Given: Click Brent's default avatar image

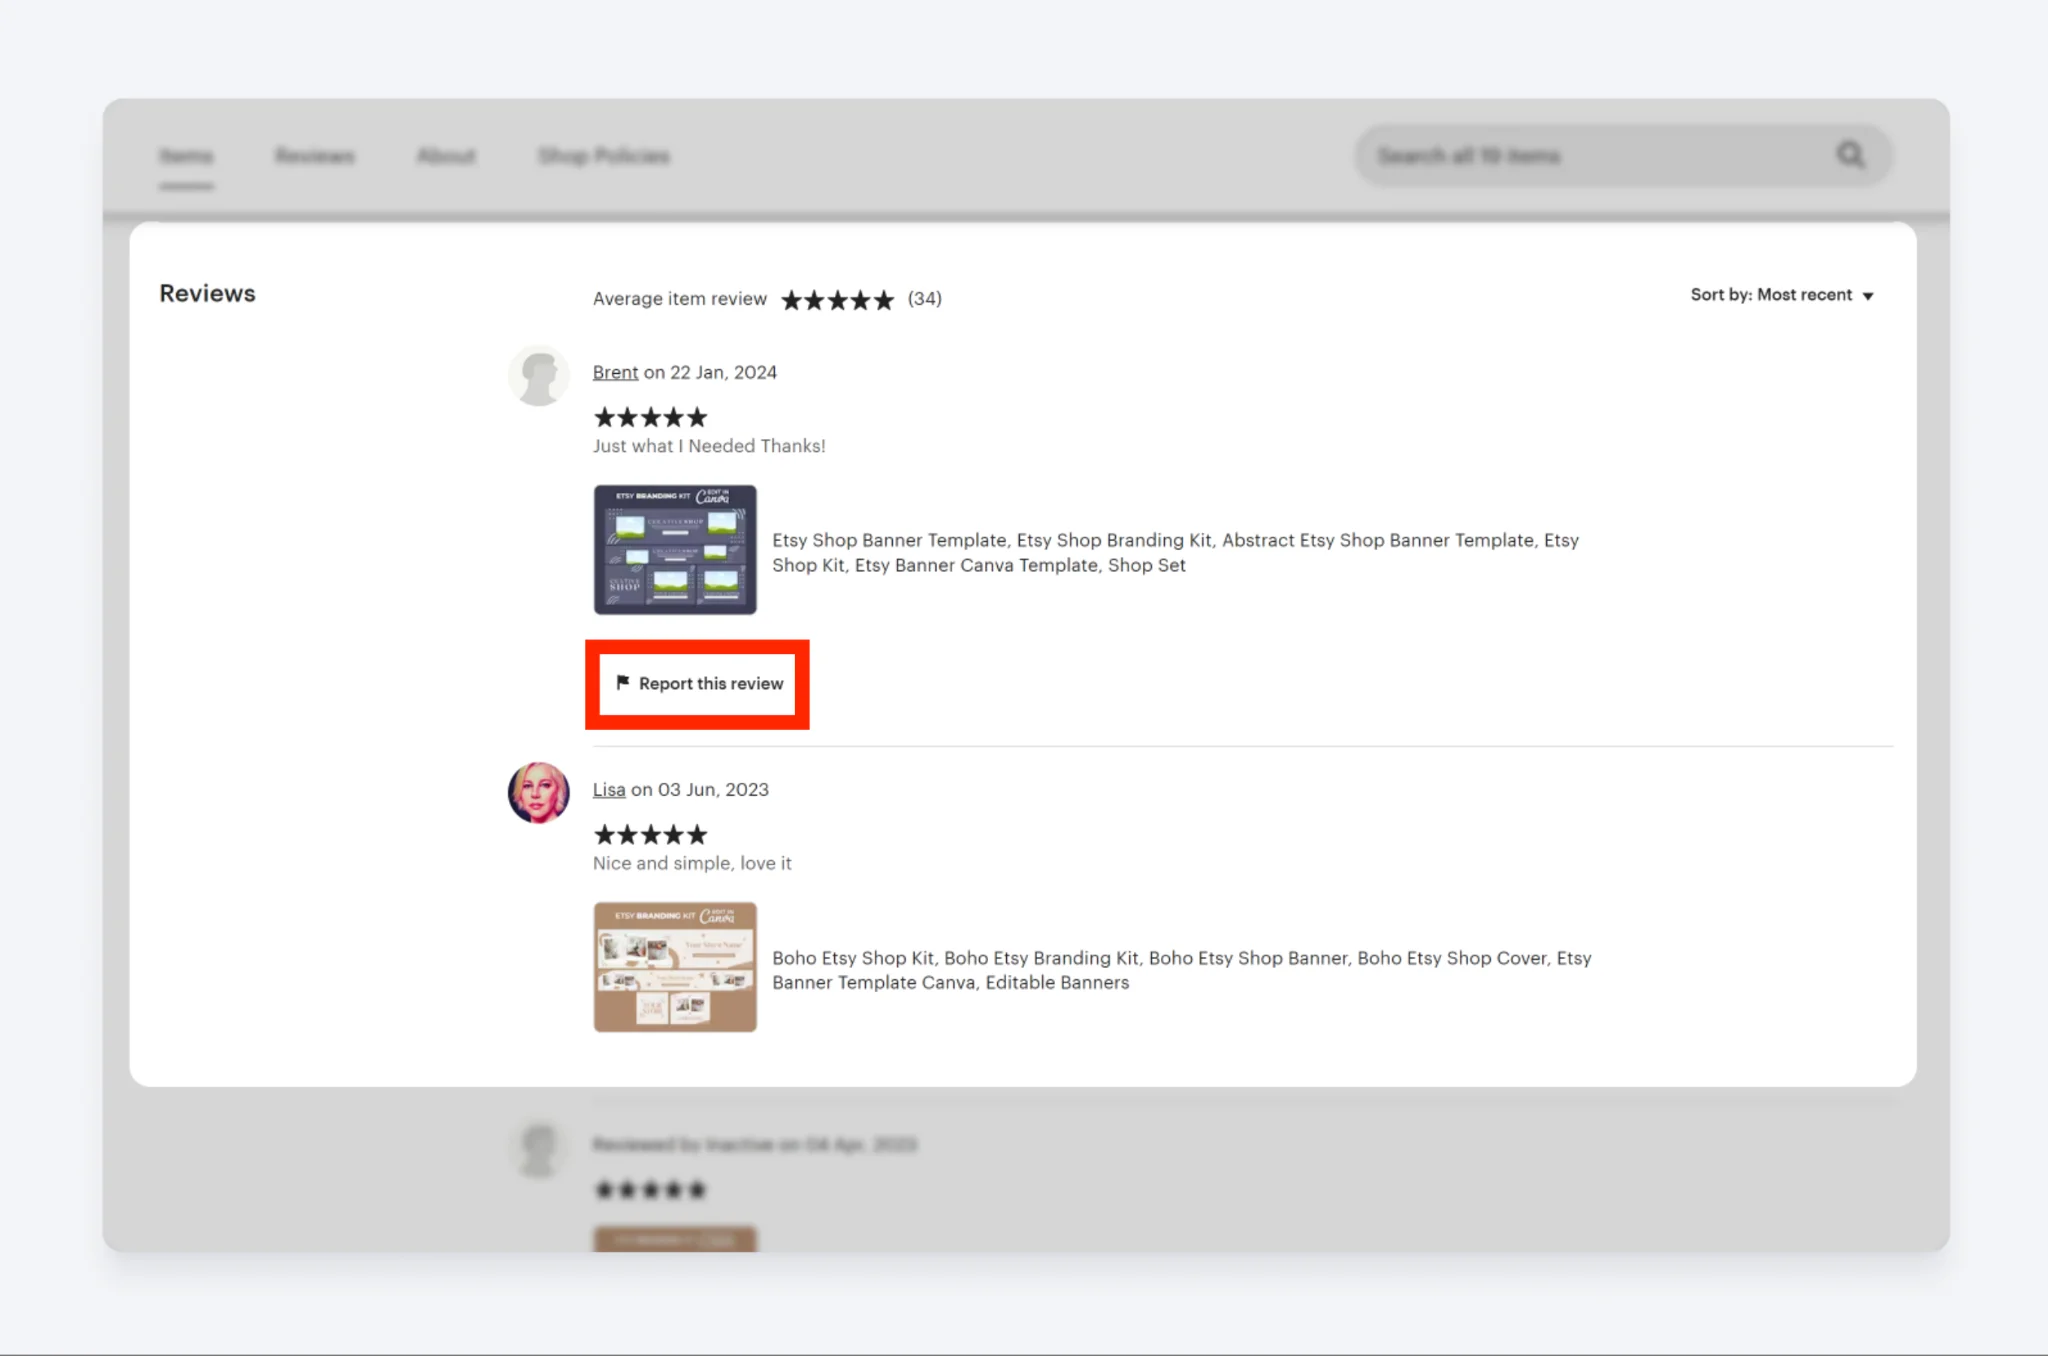Looking at the screenshot, I should click(539, 376).
